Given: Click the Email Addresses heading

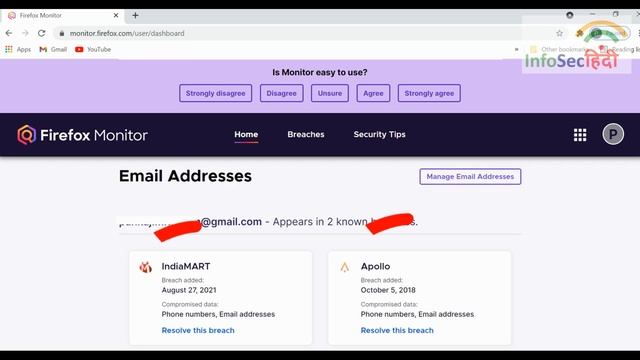Looking at the screenshot, I should (185, 176).
